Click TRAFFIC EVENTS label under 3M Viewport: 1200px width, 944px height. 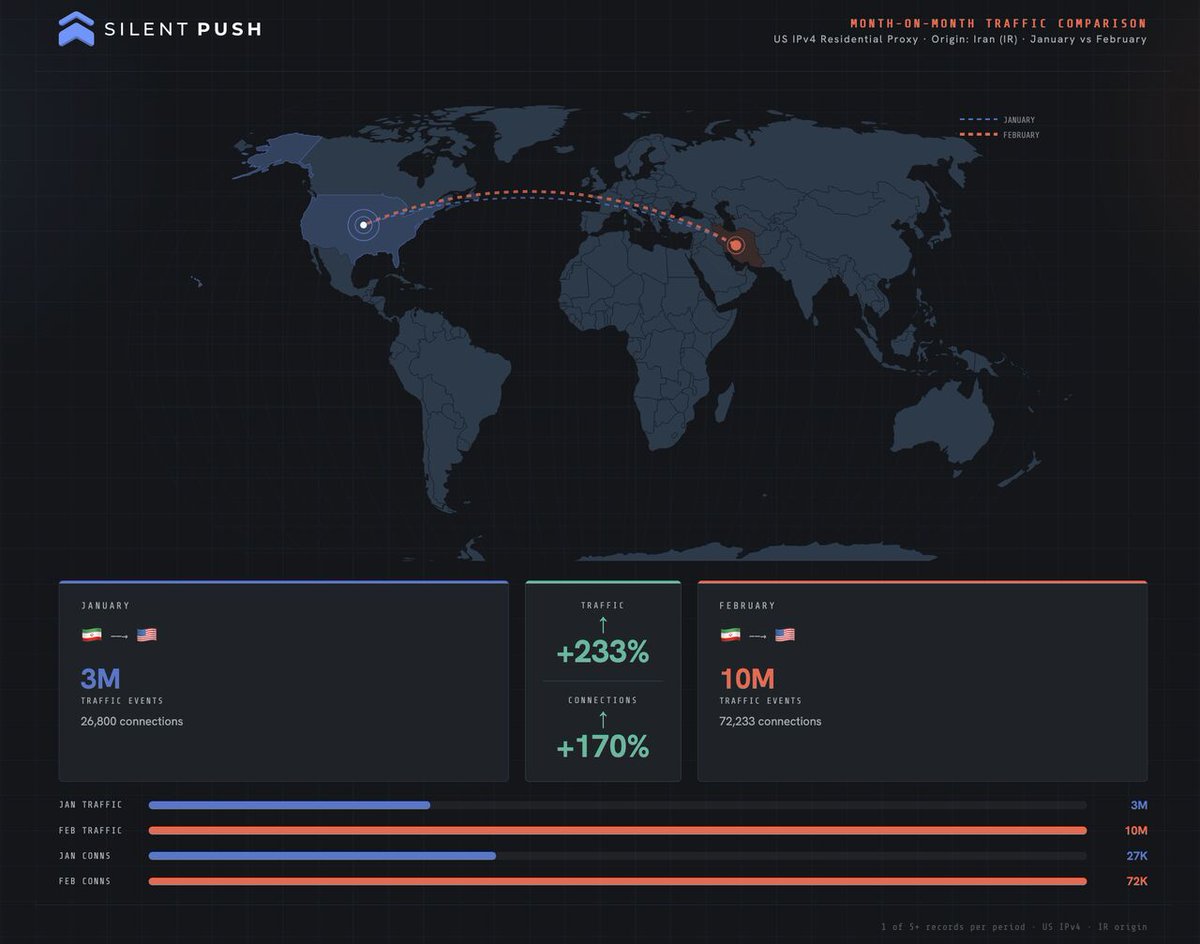122,701
